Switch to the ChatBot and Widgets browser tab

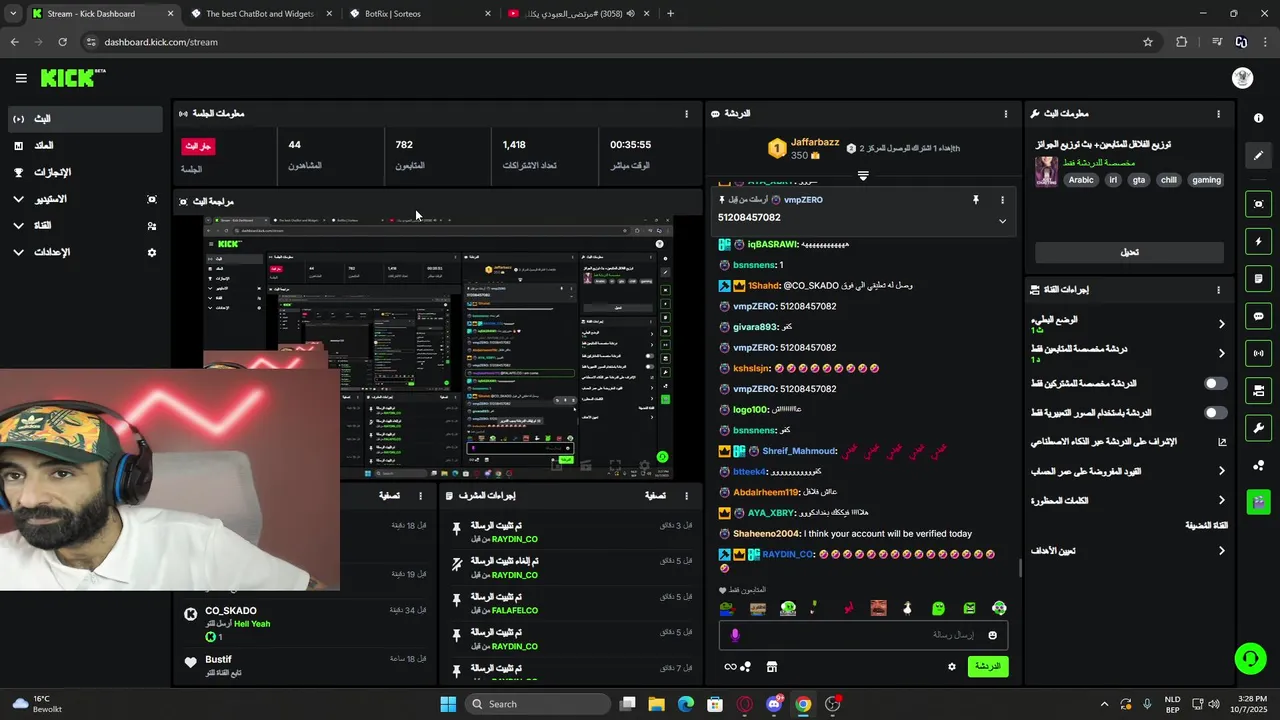click(260, 14)
